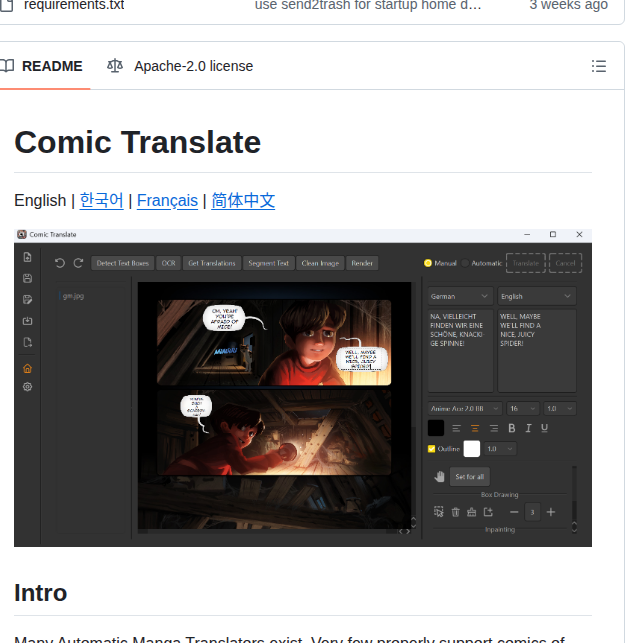
Task: Open the Anime Ace font dropdown
Action: tap(465, 408)
